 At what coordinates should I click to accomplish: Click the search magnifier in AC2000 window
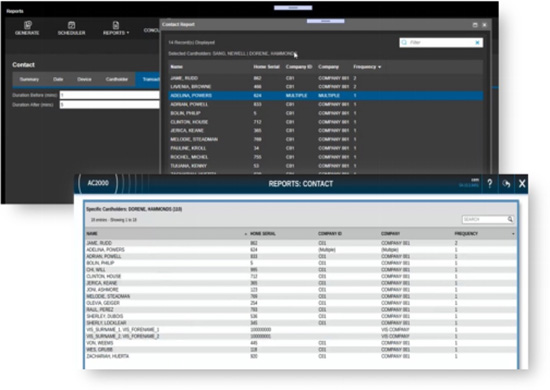click(510, 219)
